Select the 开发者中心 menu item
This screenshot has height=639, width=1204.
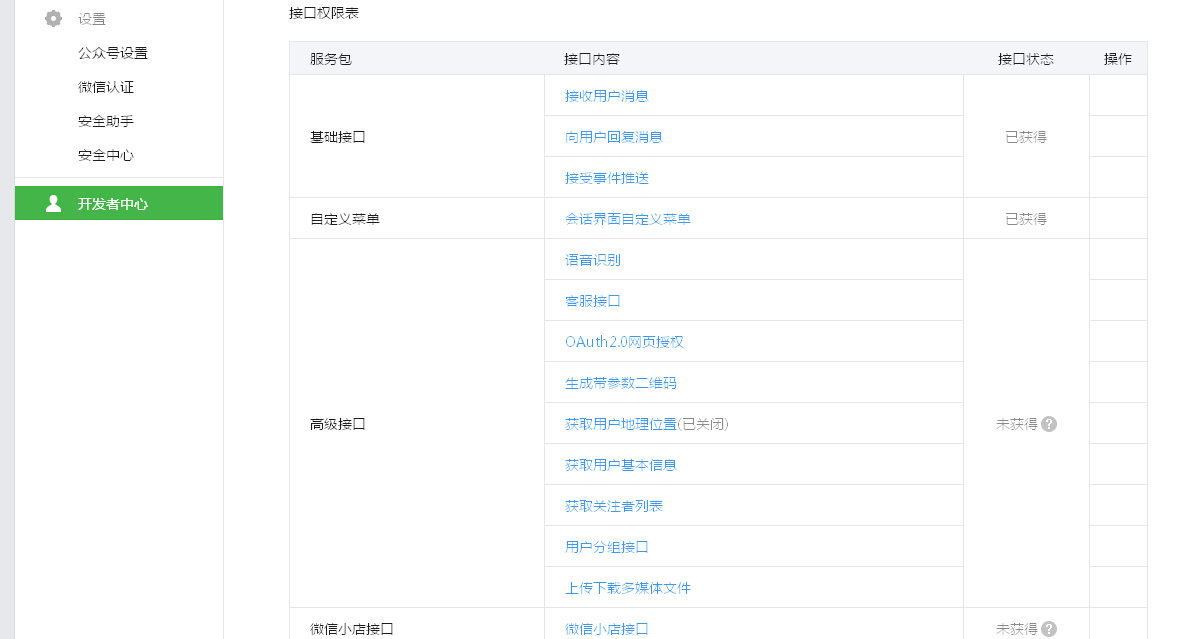(113, 204)
